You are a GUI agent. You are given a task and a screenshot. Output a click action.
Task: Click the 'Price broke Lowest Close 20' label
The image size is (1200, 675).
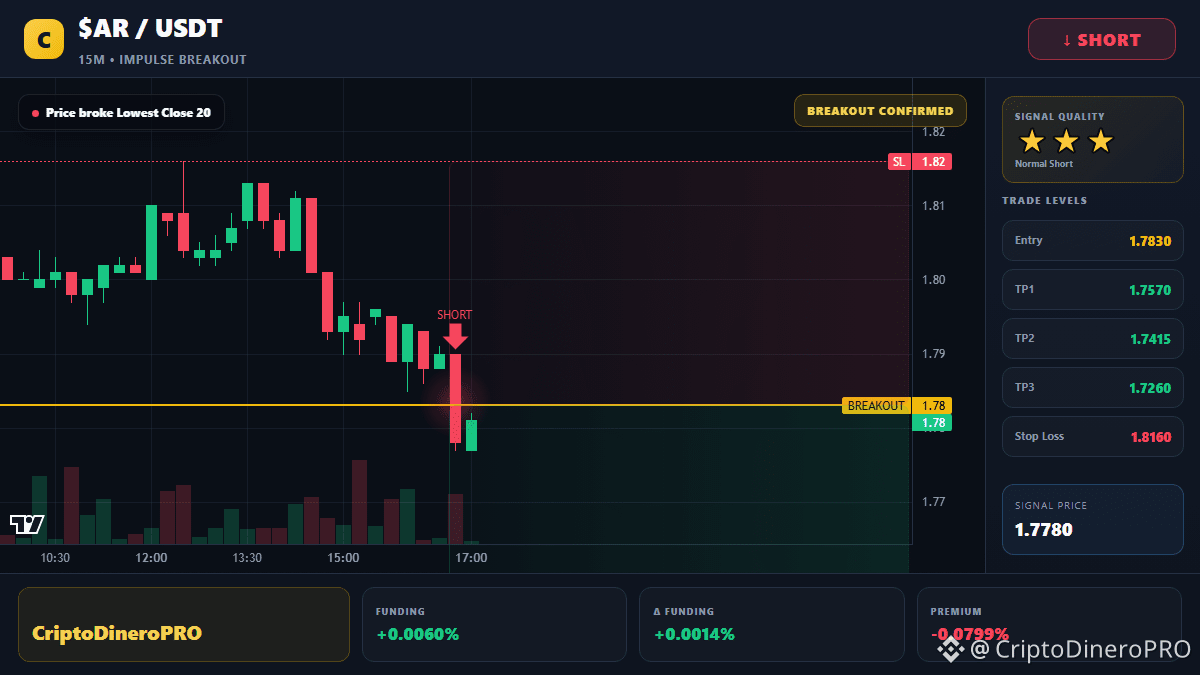(128, 113)
